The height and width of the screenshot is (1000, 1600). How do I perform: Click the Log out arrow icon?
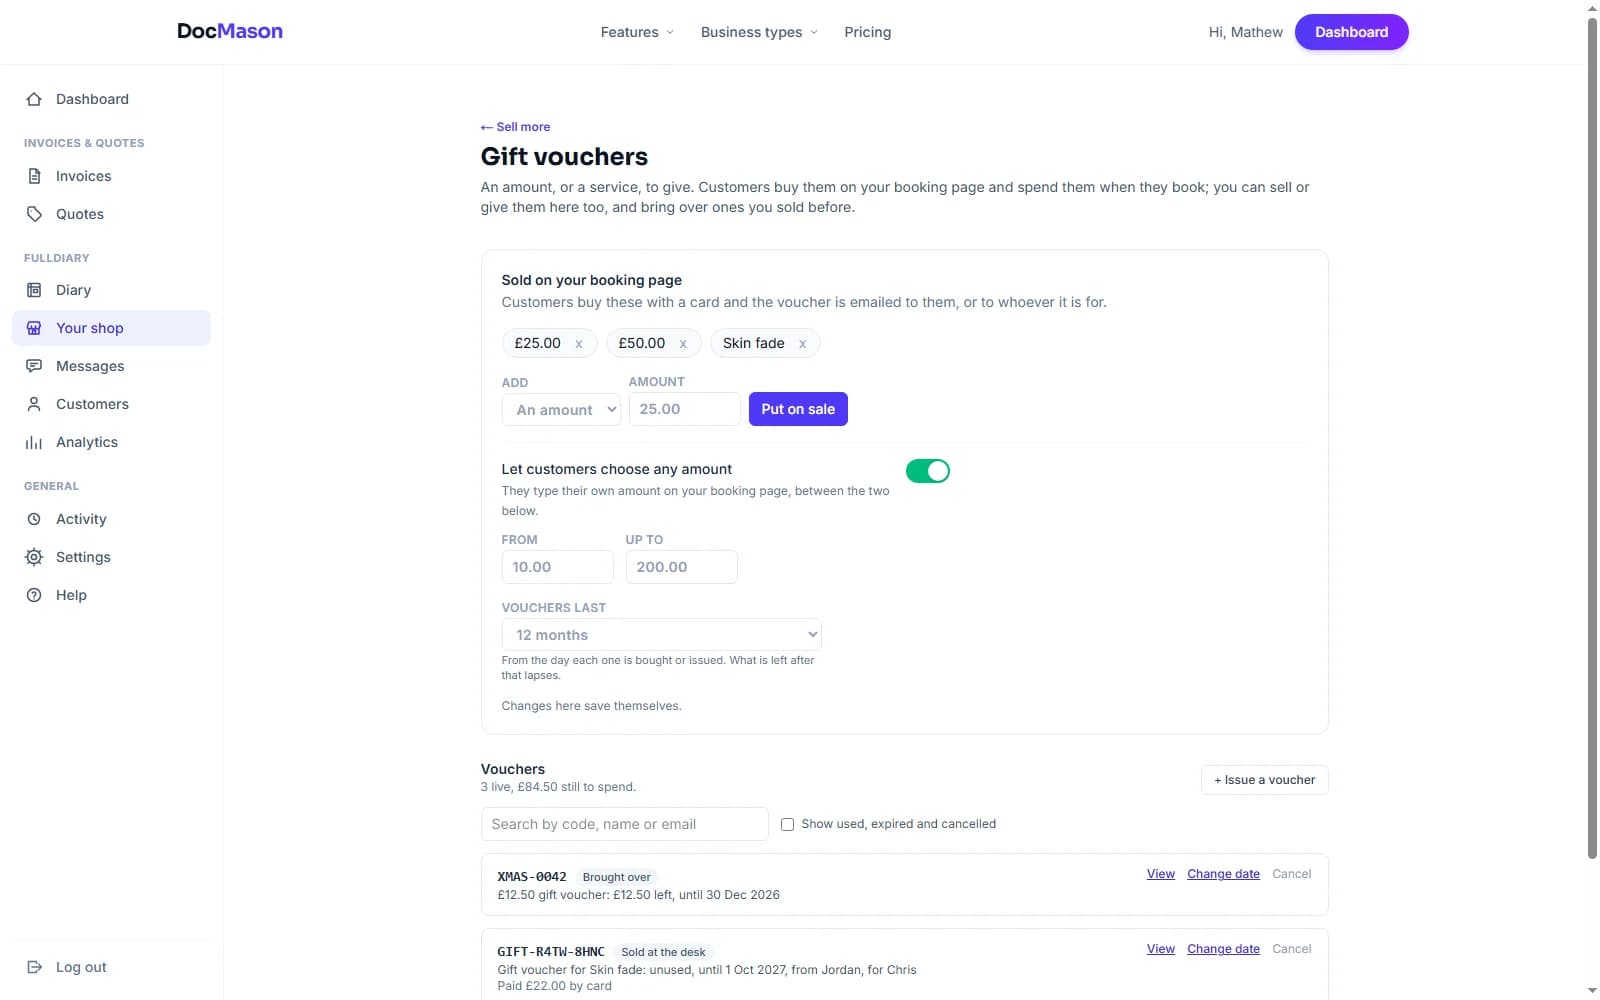tap(34, 967)
